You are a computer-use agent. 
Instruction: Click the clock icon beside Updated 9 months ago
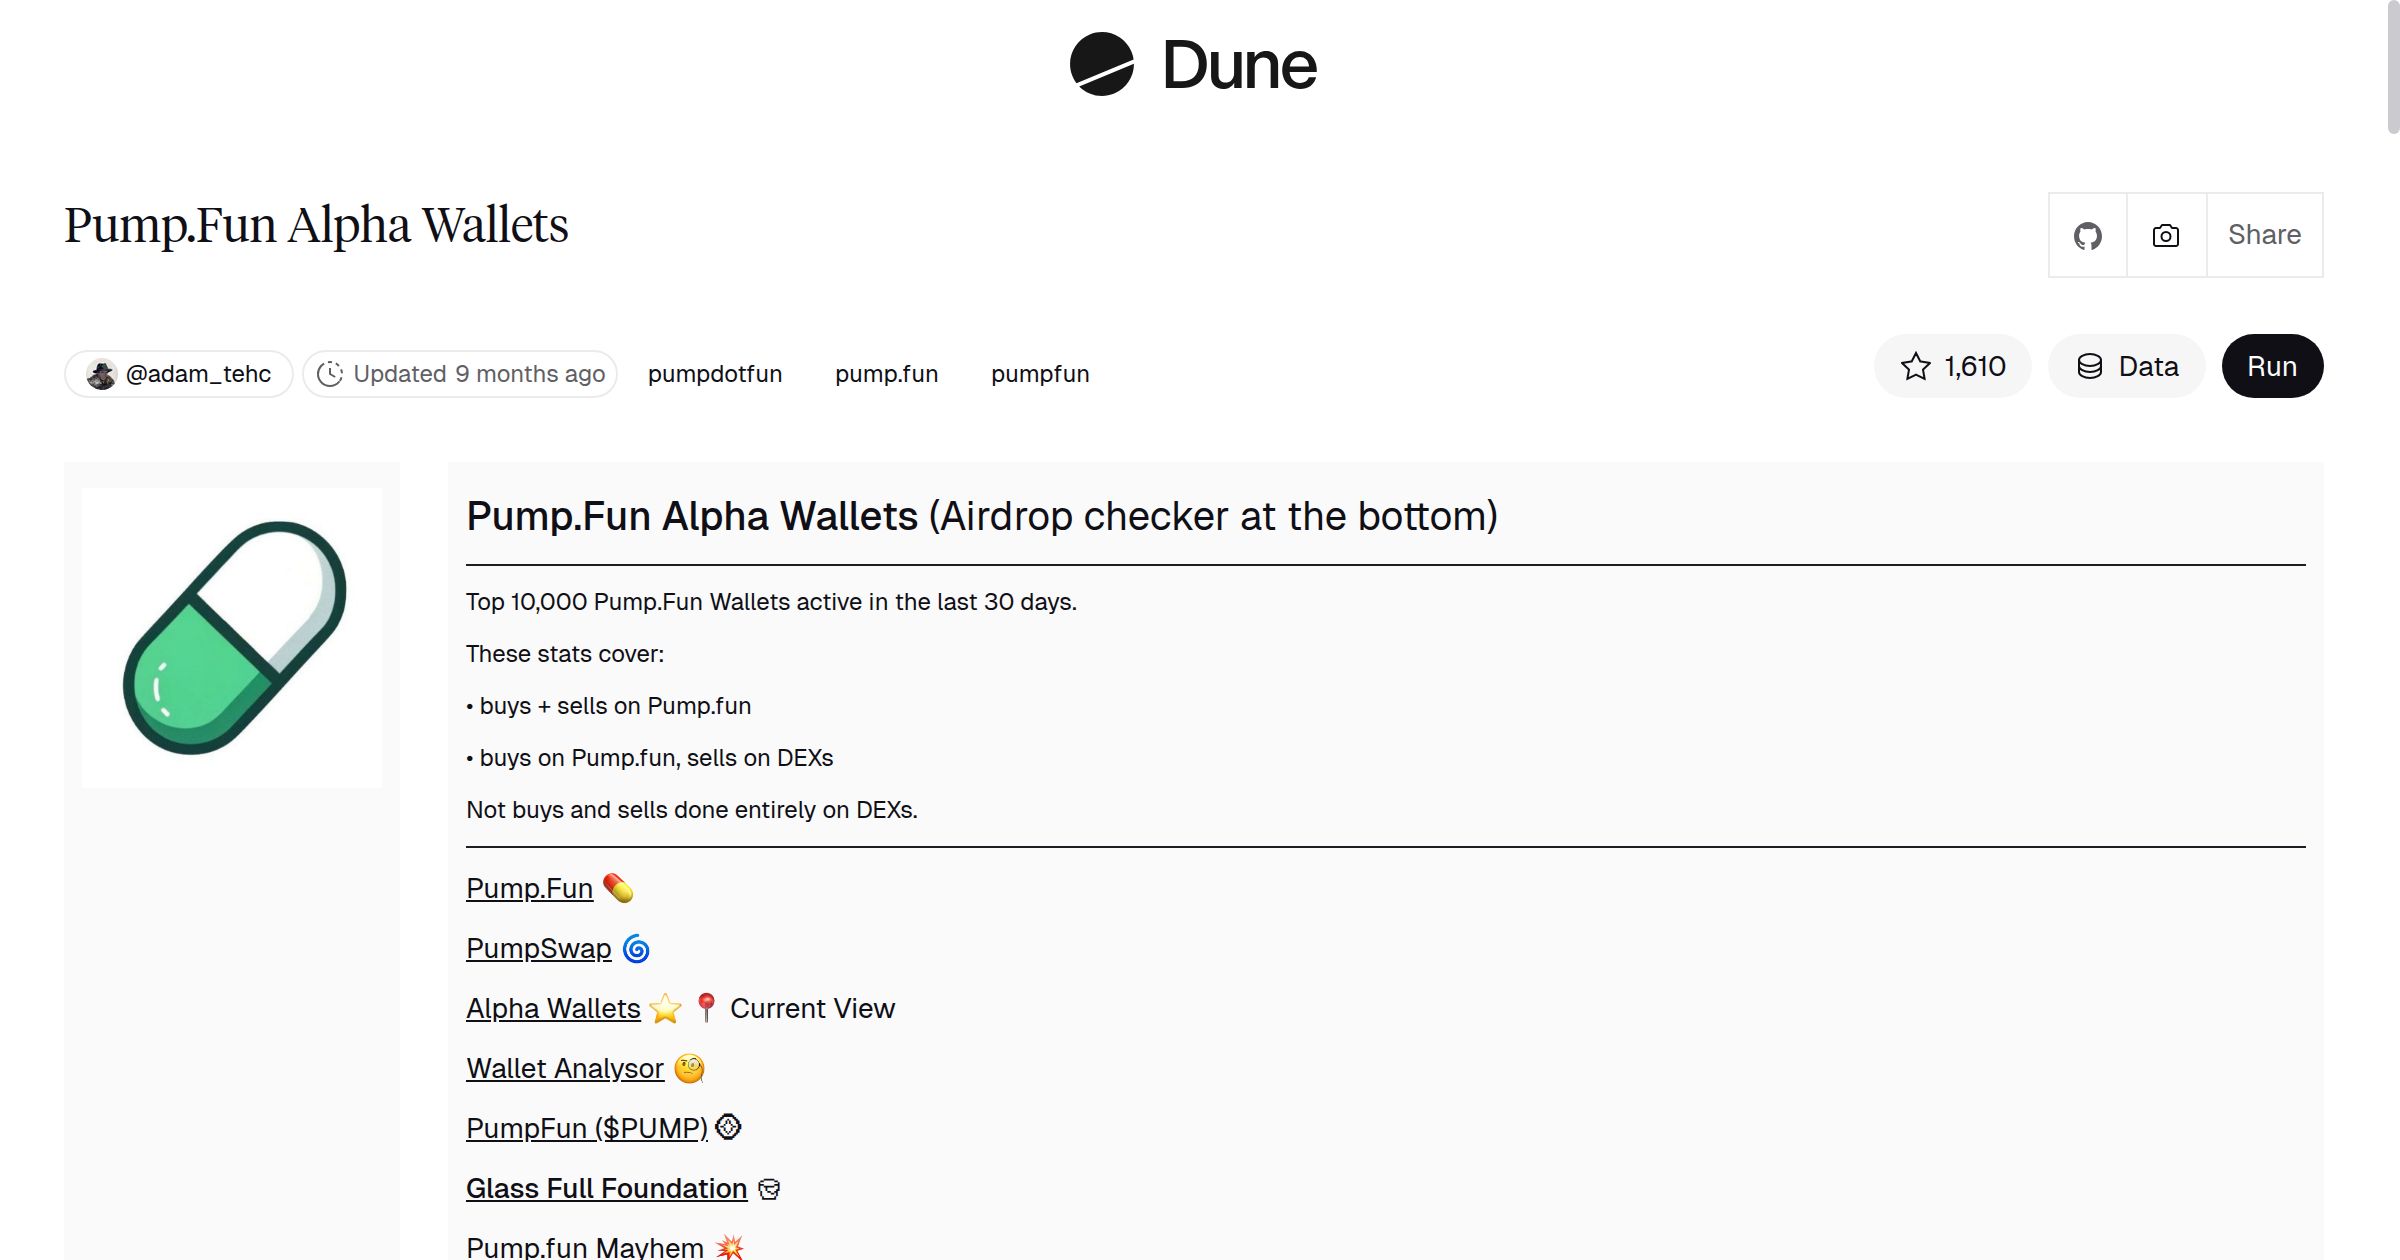tap(332, 373)
